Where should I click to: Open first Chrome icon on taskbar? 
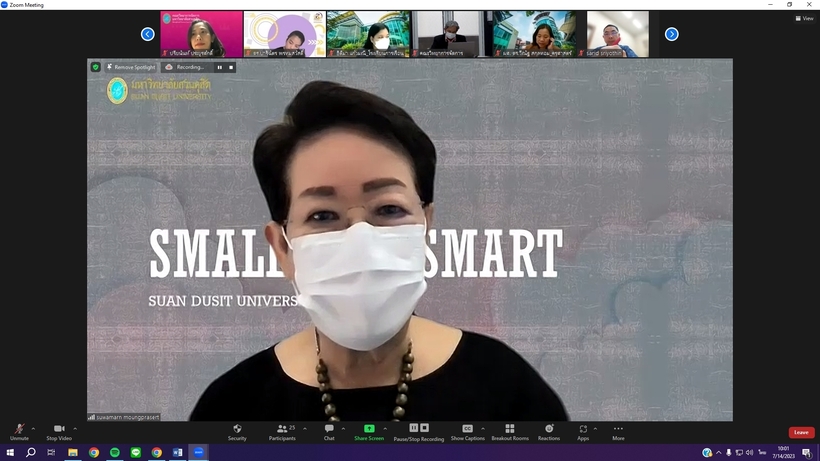(x=94, y=452)
